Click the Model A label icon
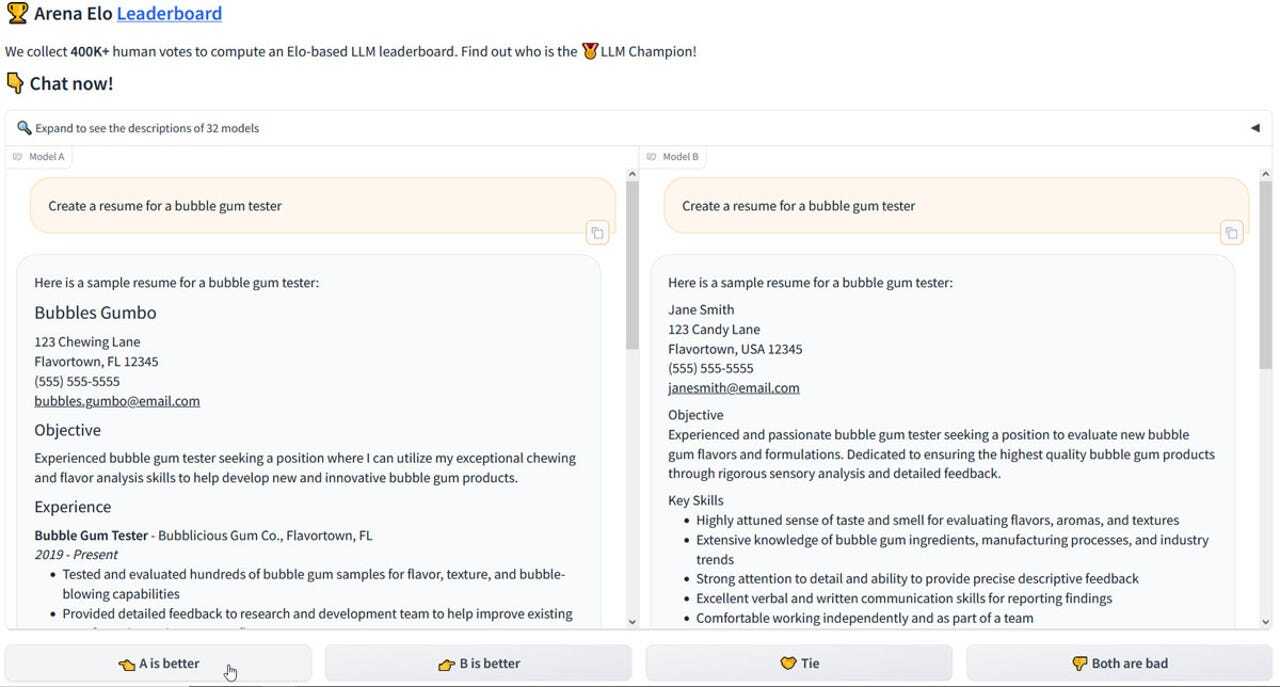Image resolution: width=1280 pixels, height=687 pixels. [18, 157]
